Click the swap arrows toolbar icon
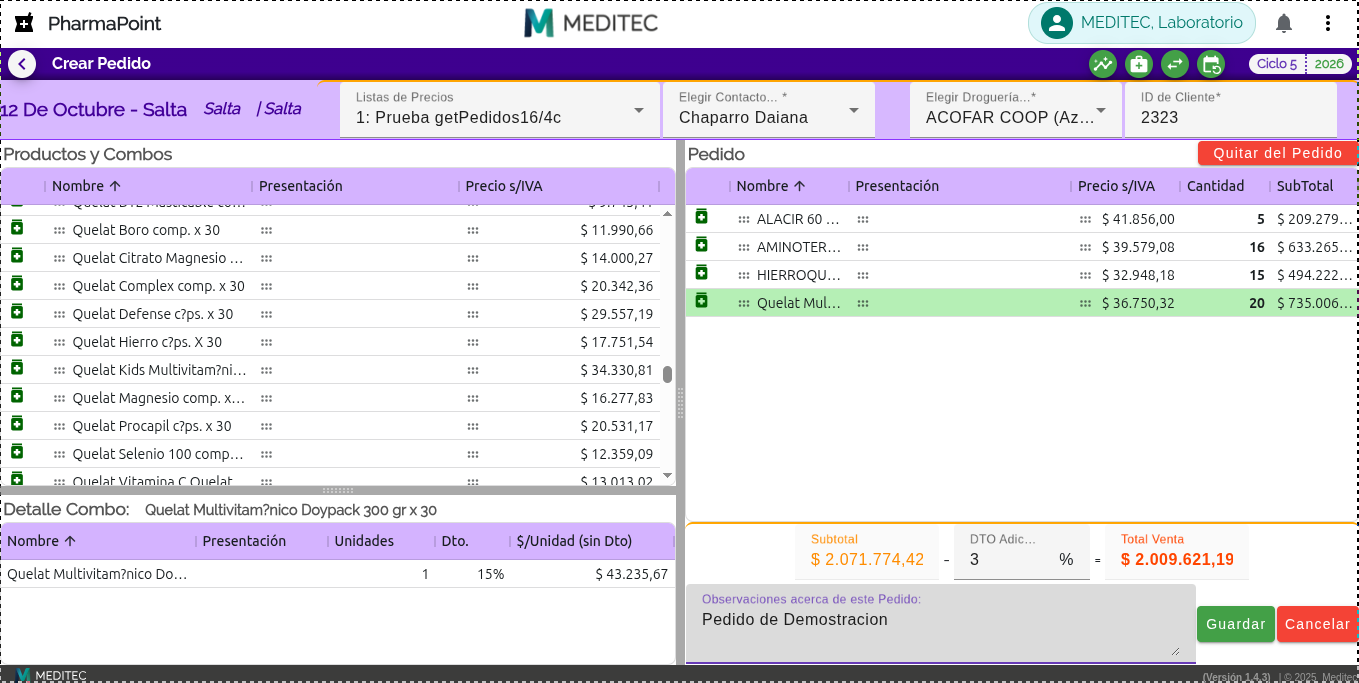1359x683 pixels. [x=1174, y=64]
